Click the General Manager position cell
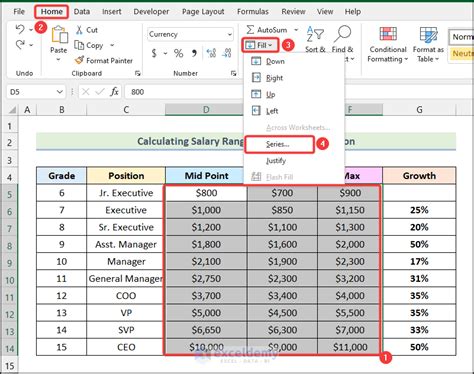 coord(126,279)
